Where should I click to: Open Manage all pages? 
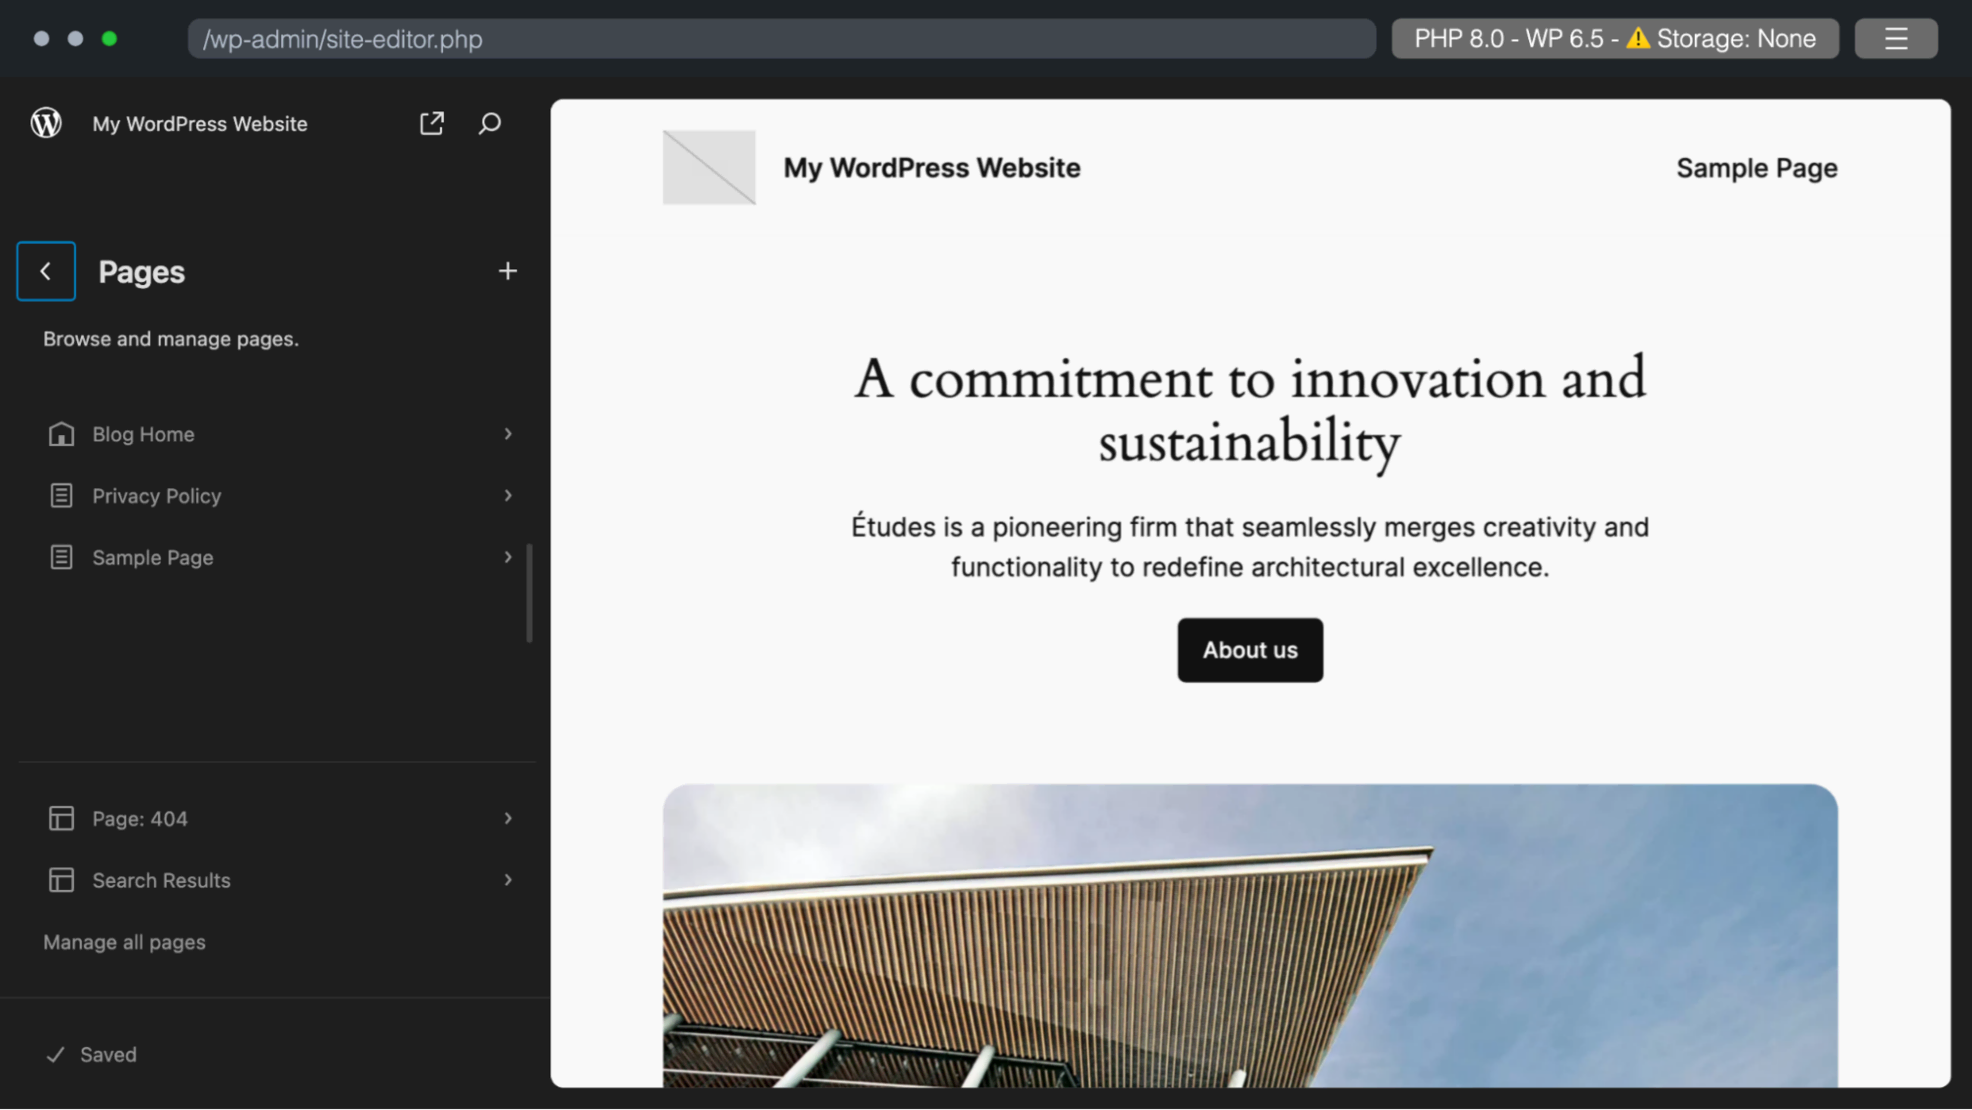pos(124,941)
